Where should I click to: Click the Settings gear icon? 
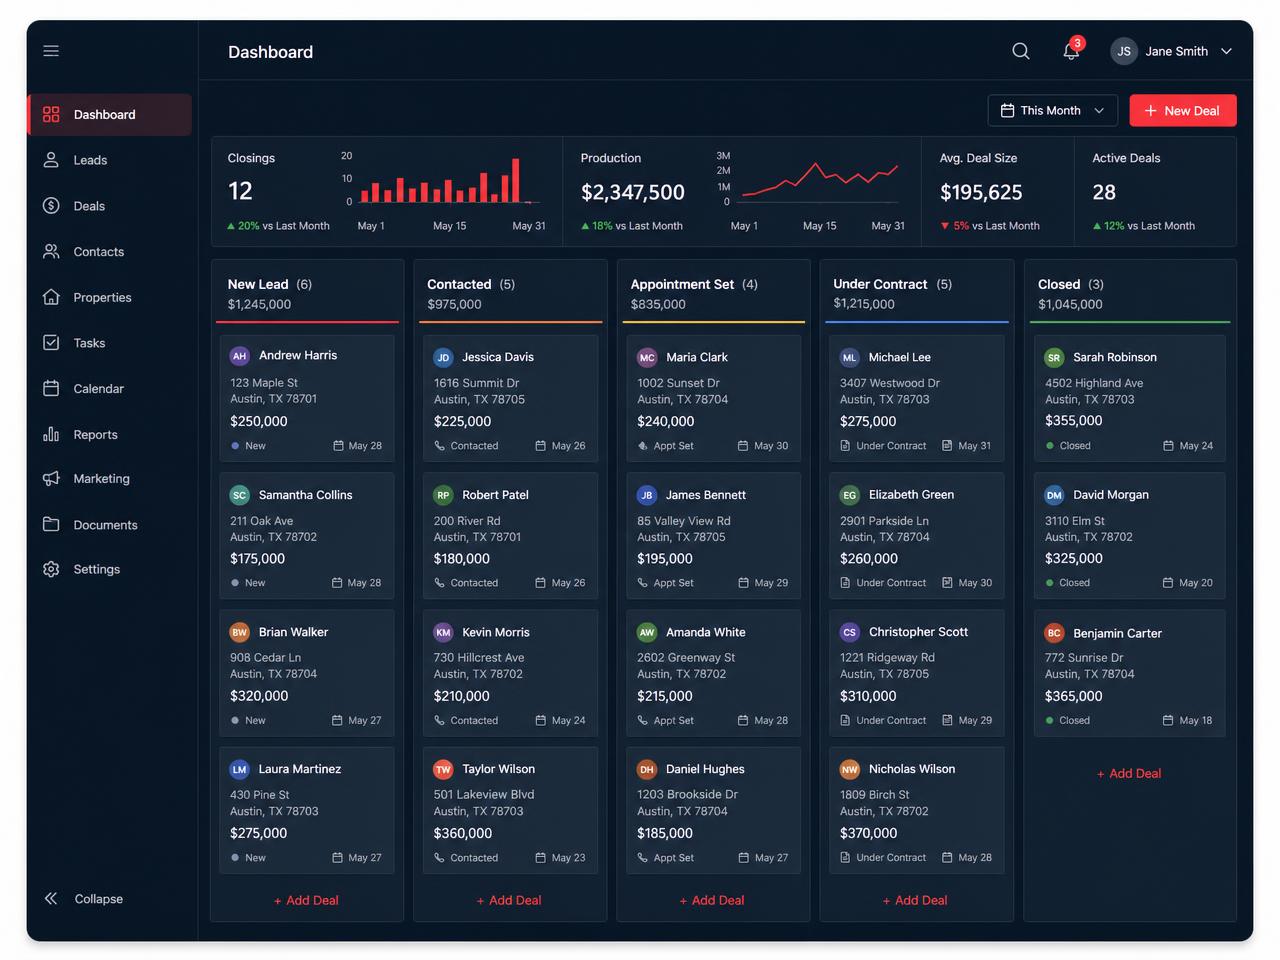(x=51, y=569)
